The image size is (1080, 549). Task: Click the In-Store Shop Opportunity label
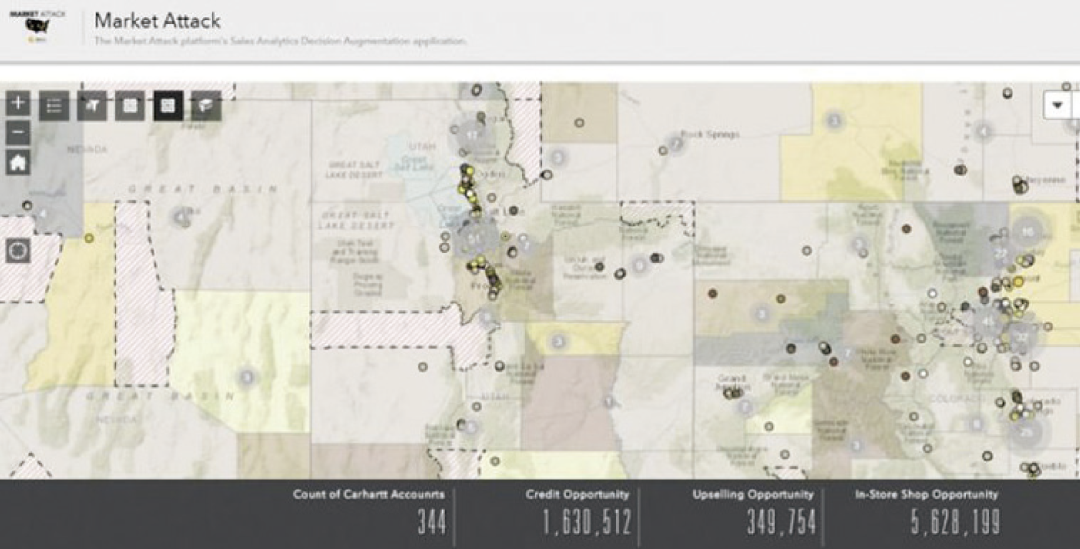(x=926, y=494)
